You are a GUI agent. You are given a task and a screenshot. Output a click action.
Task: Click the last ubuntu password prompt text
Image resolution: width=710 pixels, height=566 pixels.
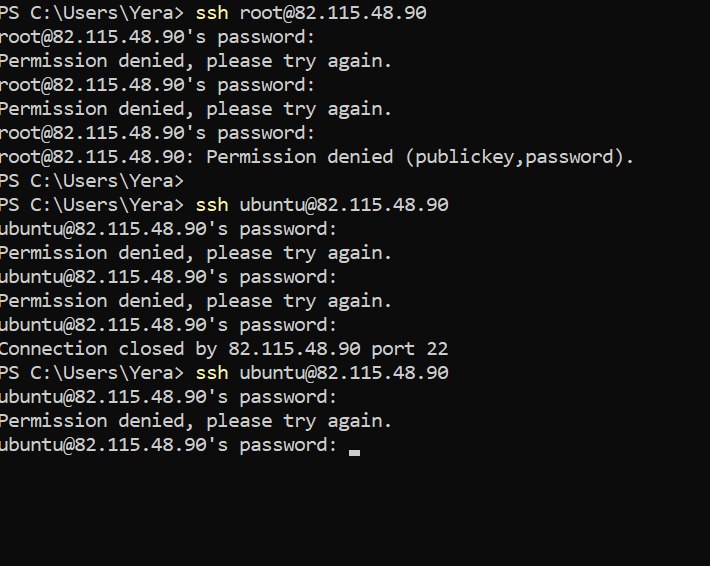click(168, 445)
